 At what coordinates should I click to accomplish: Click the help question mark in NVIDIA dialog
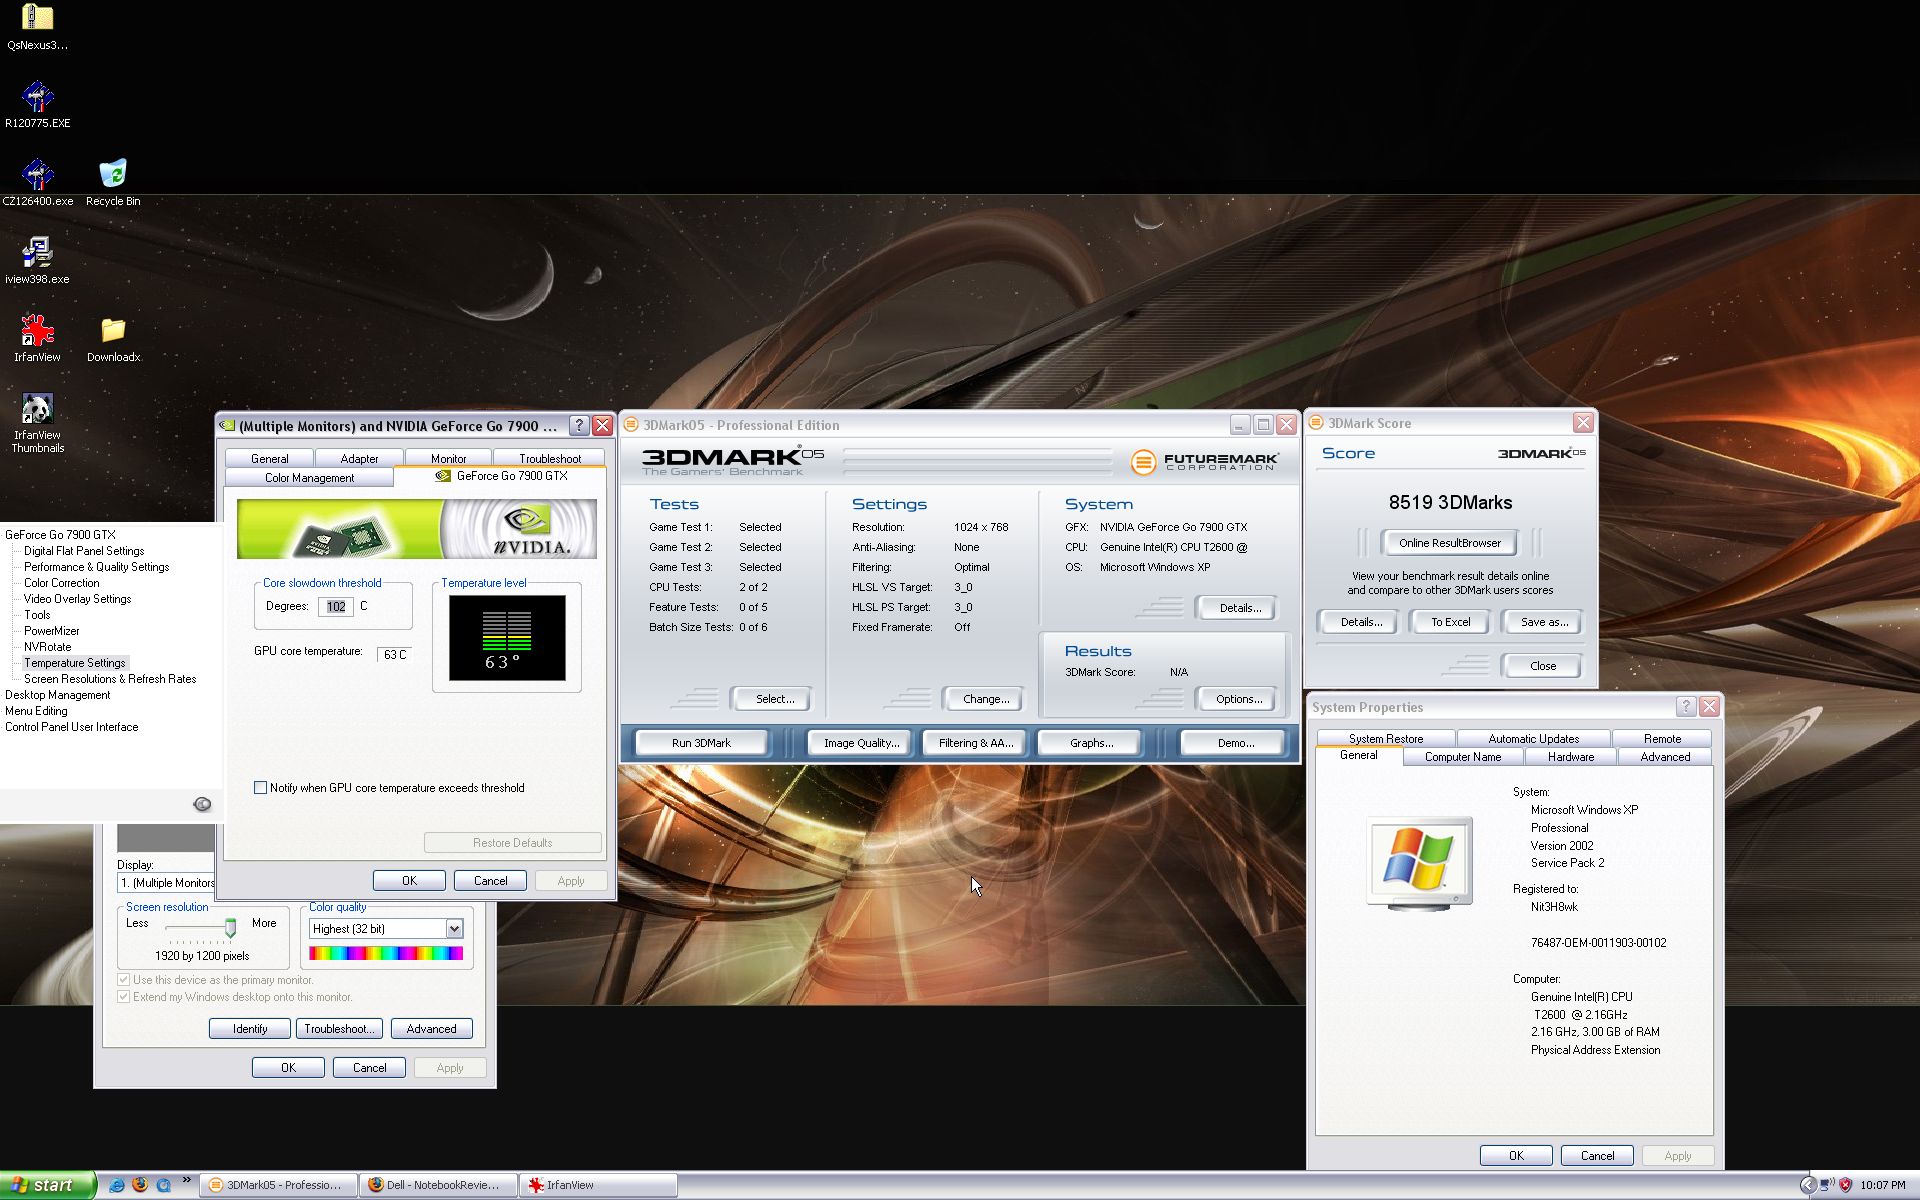(578, 425)
